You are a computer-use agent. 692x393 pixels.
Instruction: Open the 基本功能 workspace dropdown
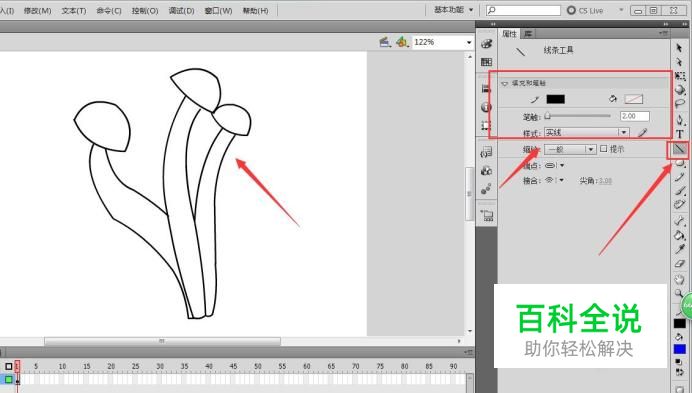pyautogui.click(x=453, y=10)
